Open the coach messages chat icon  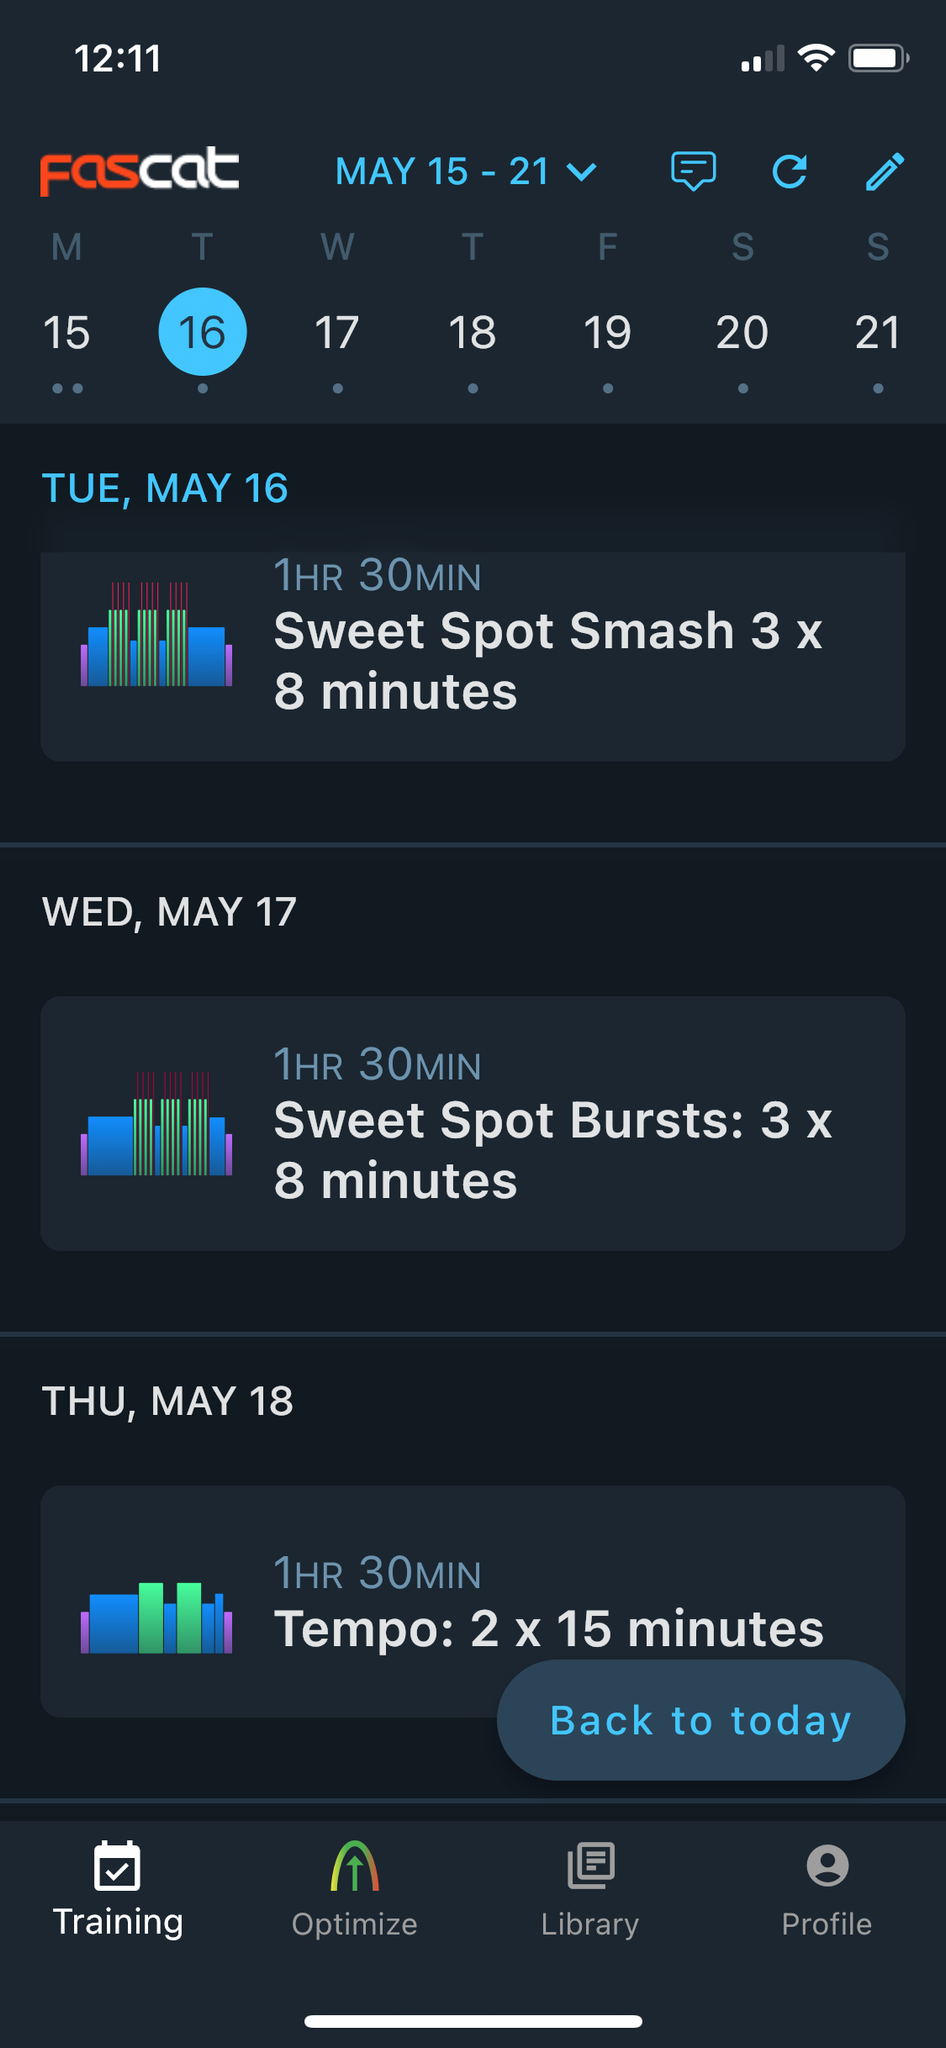click(693, 172)
